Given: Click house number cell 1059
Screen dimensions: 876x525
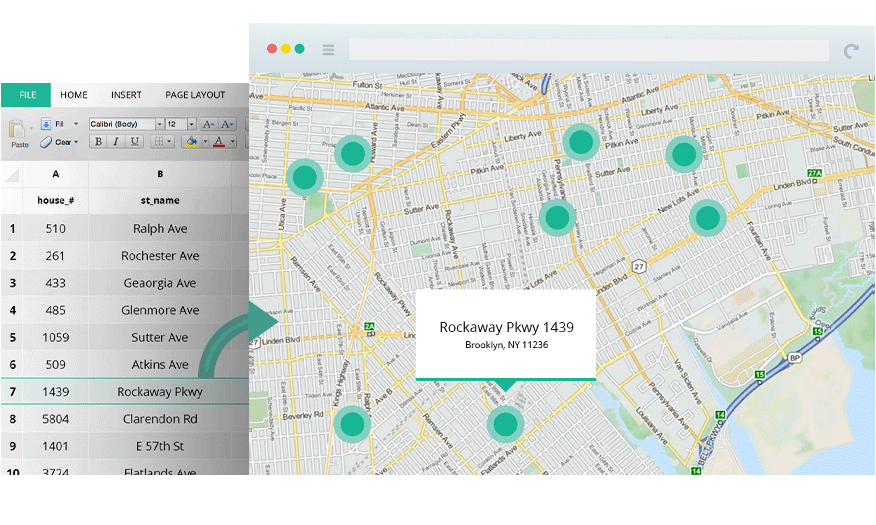Looking at the screenshot, I should coord(55,337).
